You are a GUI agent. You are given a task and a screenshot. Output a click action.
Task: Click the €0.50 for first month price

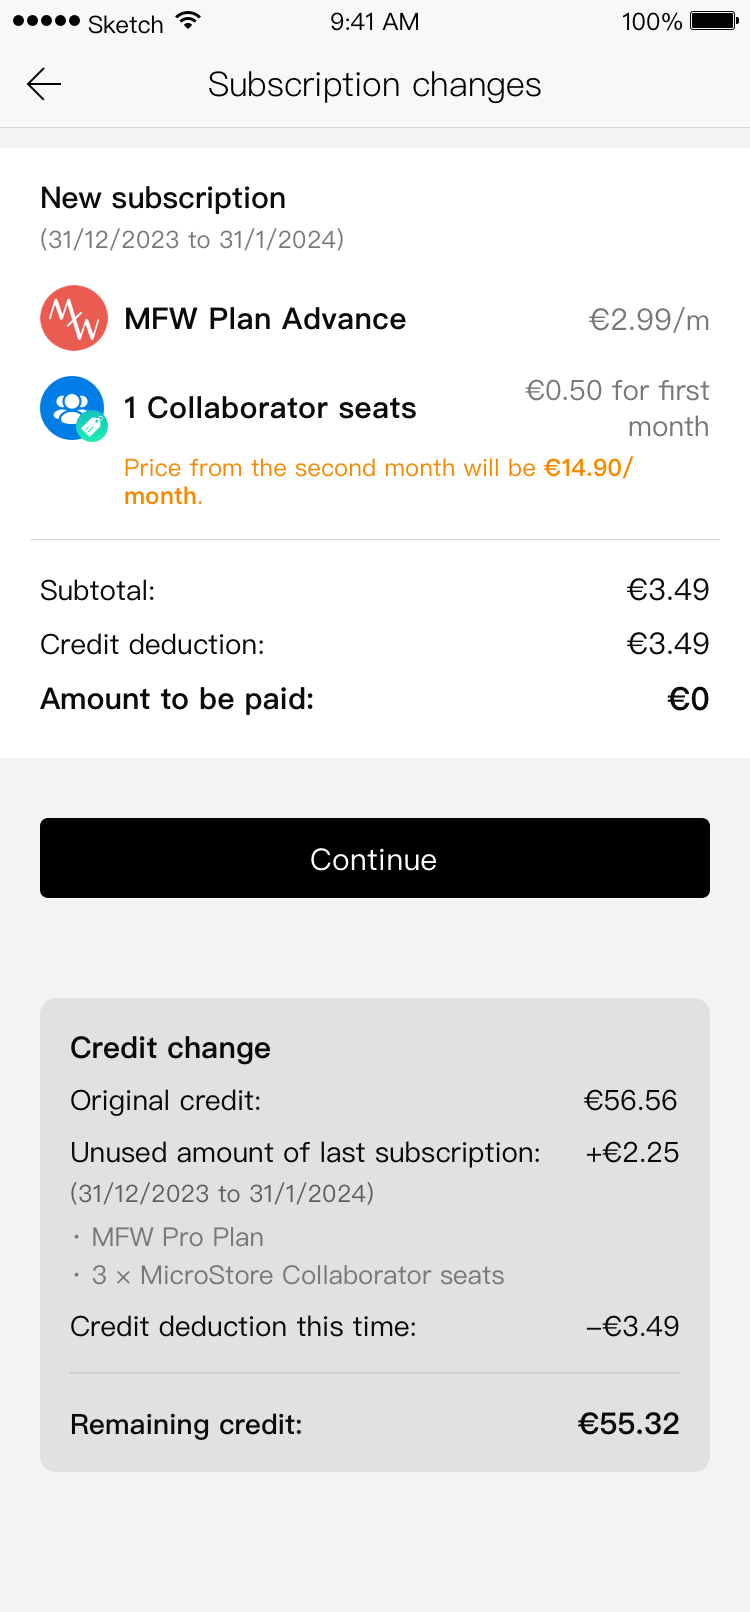tap(618, 408)
